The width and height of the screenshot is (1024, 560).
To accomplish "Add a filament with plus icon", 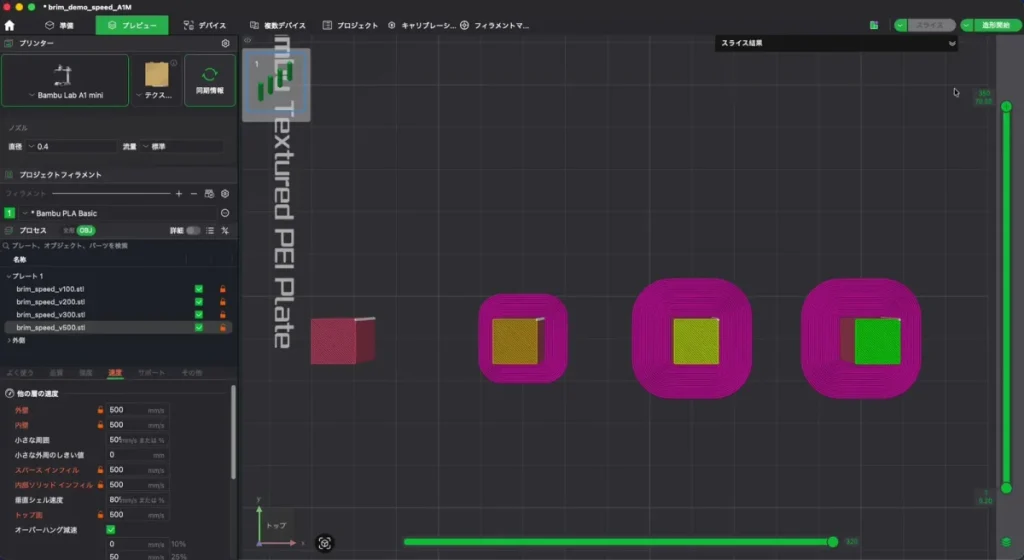I will coord(179,194).
